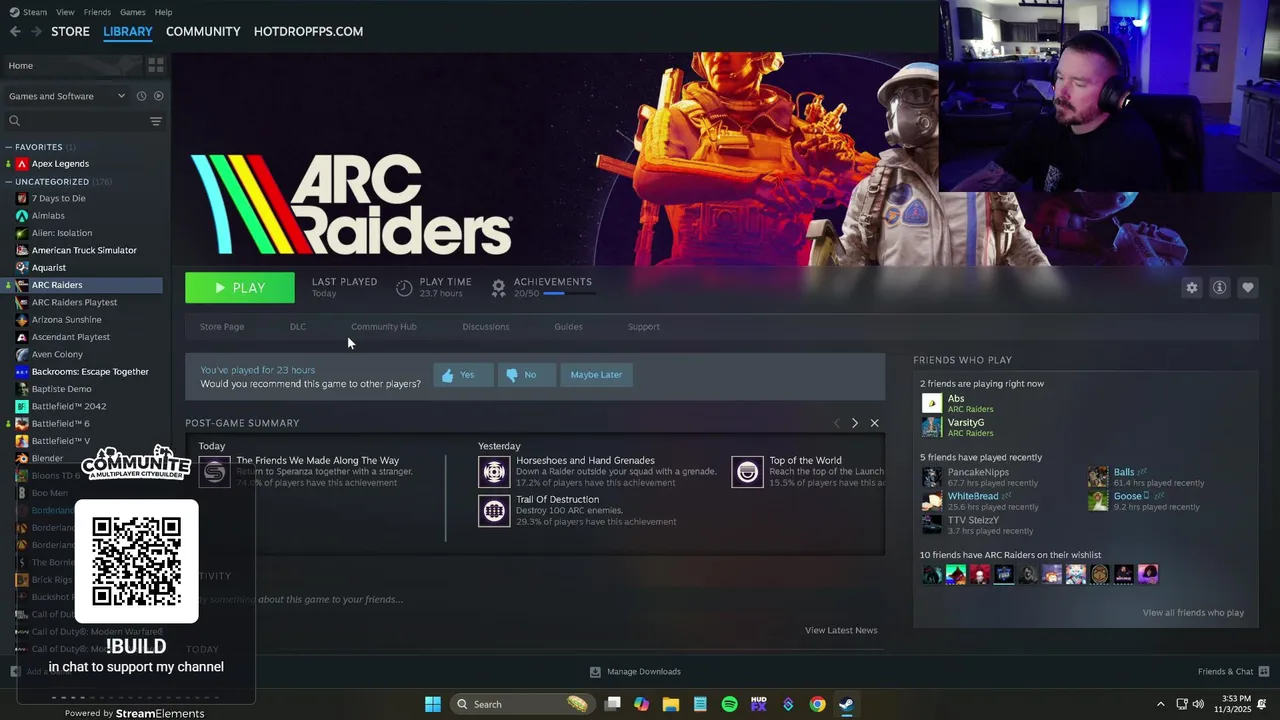Select Alien: Isolation
Screen dimensions: 1280x720
tap(61, 233)
